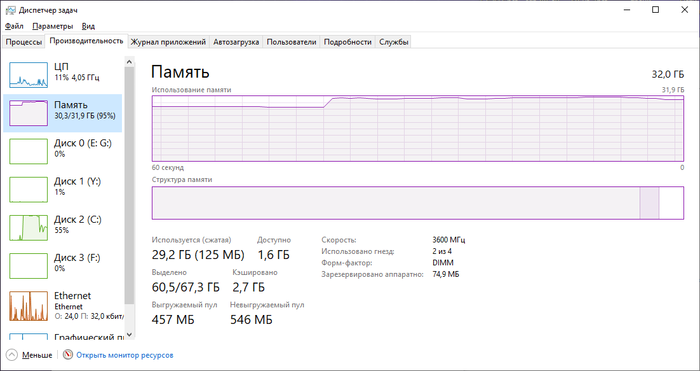This screenshot has height=371, width=700.
Task: Collapse view with Меньше chevron button
Action: click(12, 355)
